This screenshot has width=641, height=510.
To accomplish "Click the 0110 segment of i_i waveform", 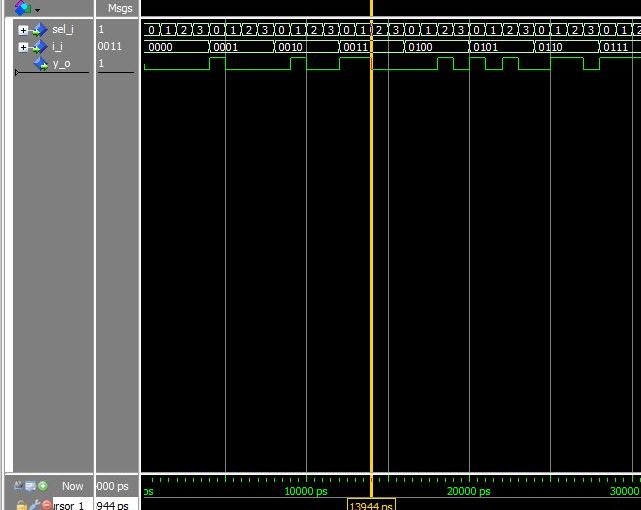I will pyautogui.click(x=567, y=47).
